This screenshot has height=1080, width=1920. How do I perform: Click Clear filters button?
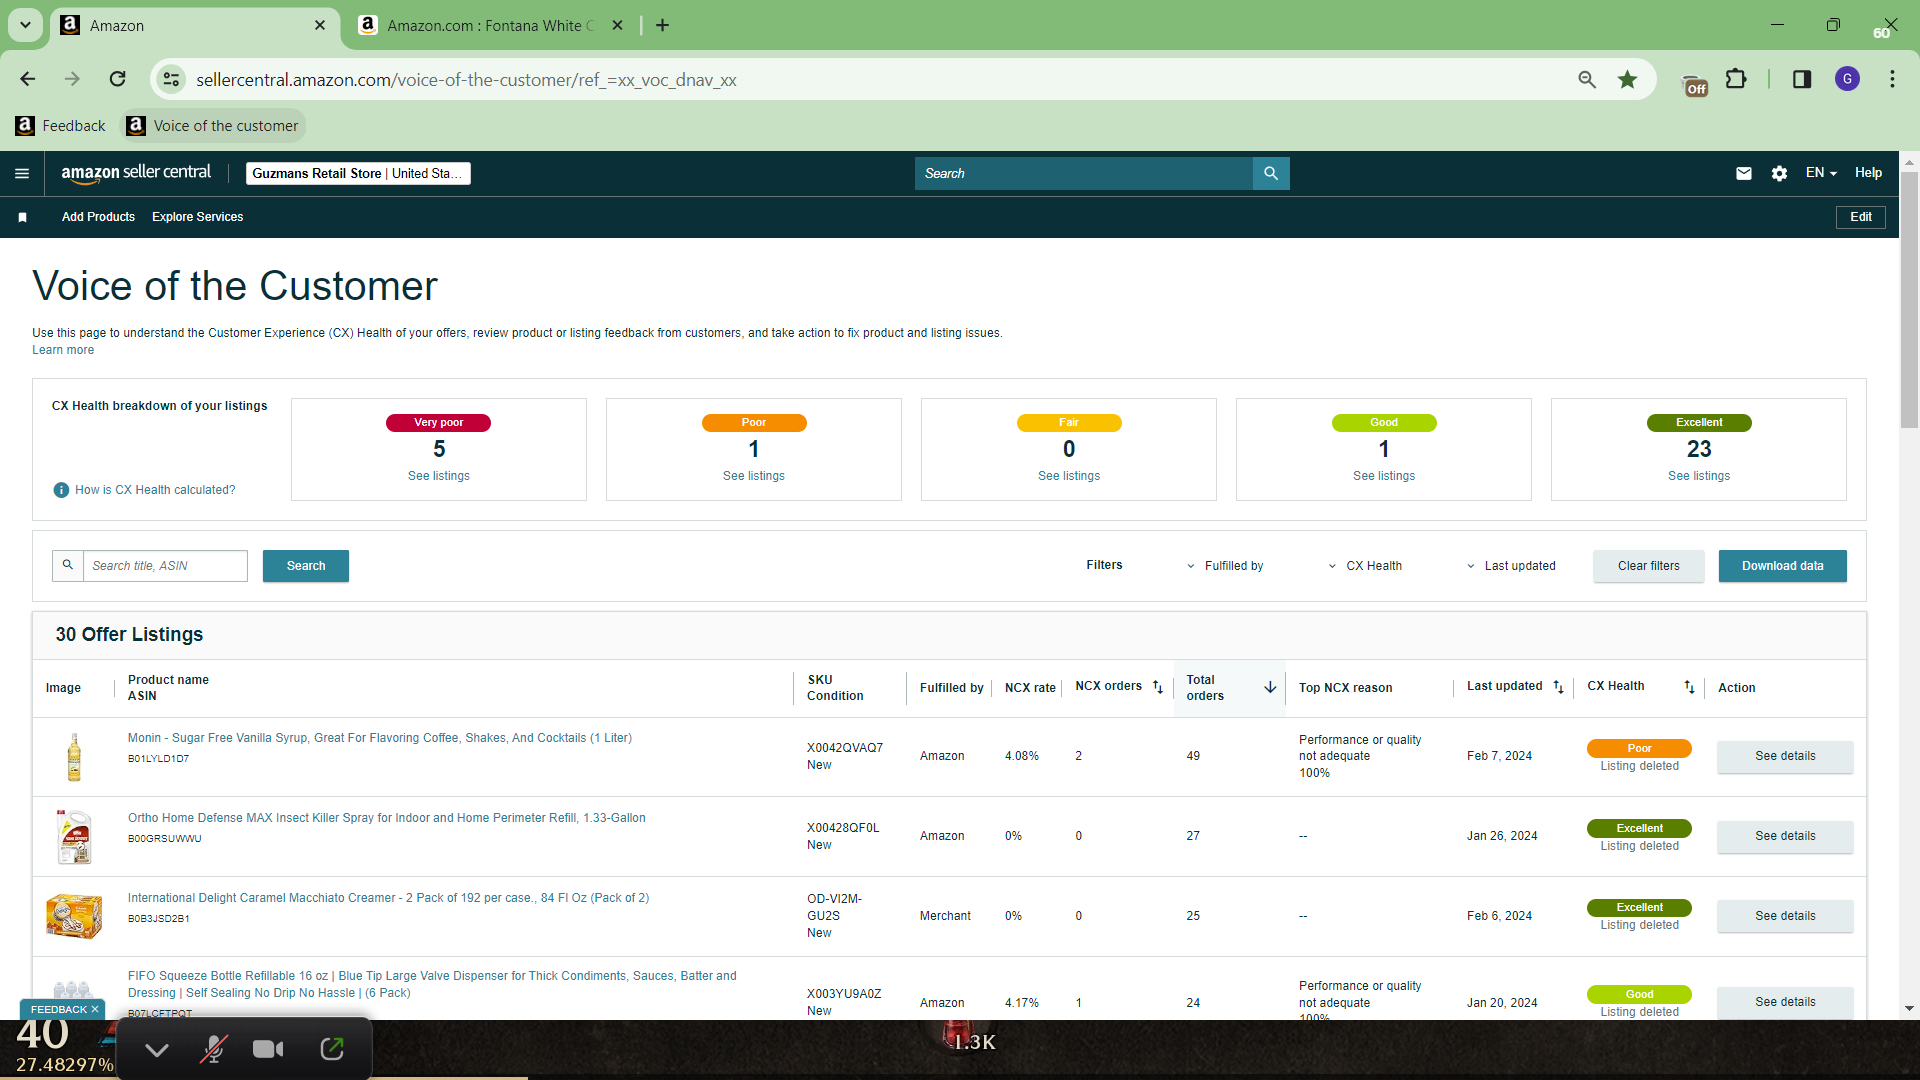tap(1649, 566)
